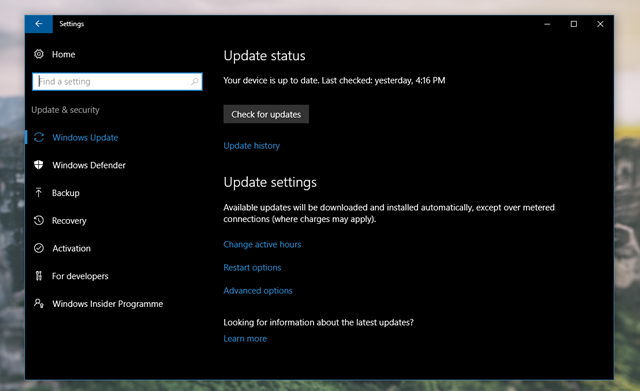Click the Windows Insider Programme person icon

click(39, 303)
